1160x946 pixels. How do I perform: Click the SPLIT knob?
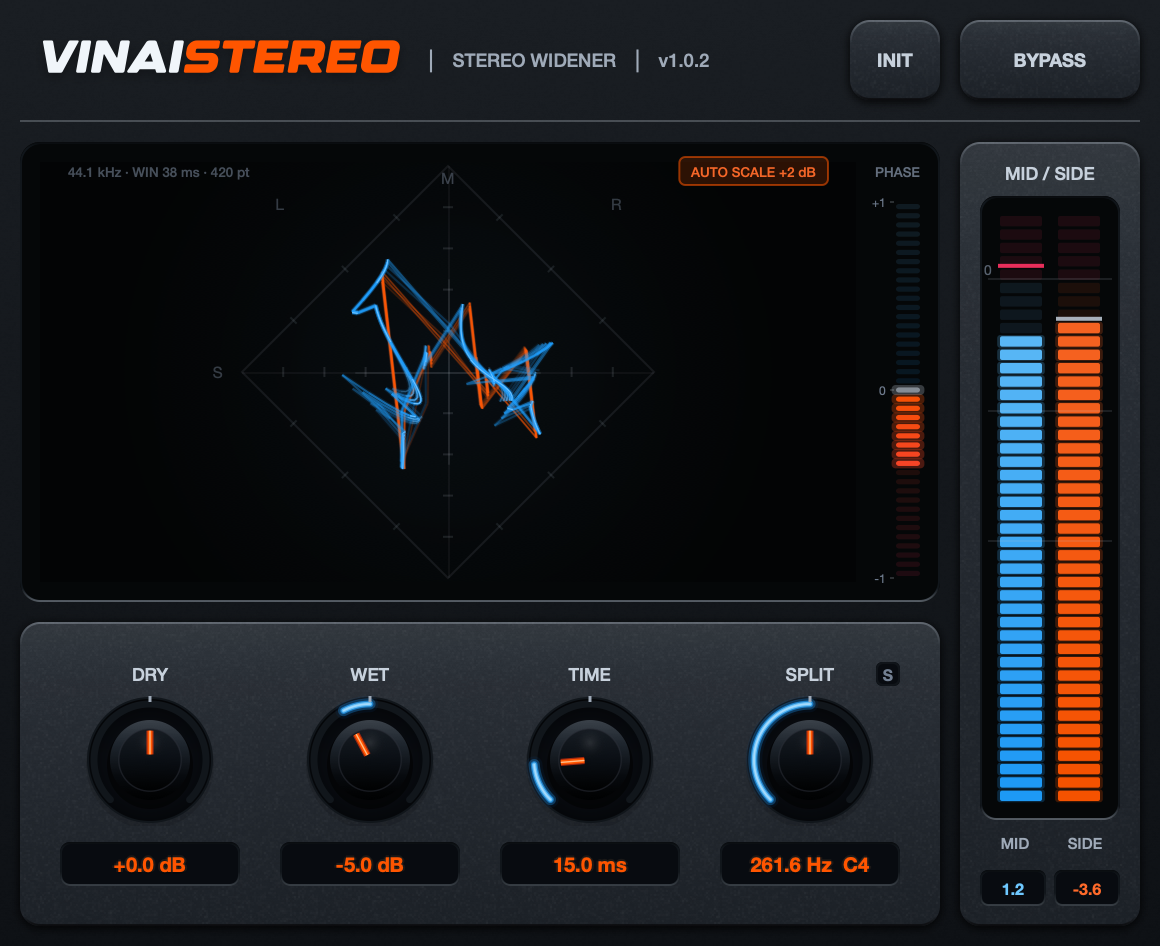click(x=809, y=759)
